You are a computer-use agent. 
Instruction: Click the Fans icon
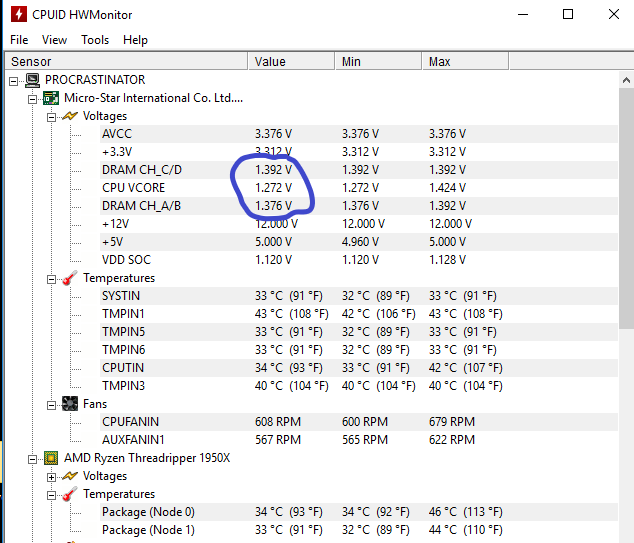tap(70, 404)
